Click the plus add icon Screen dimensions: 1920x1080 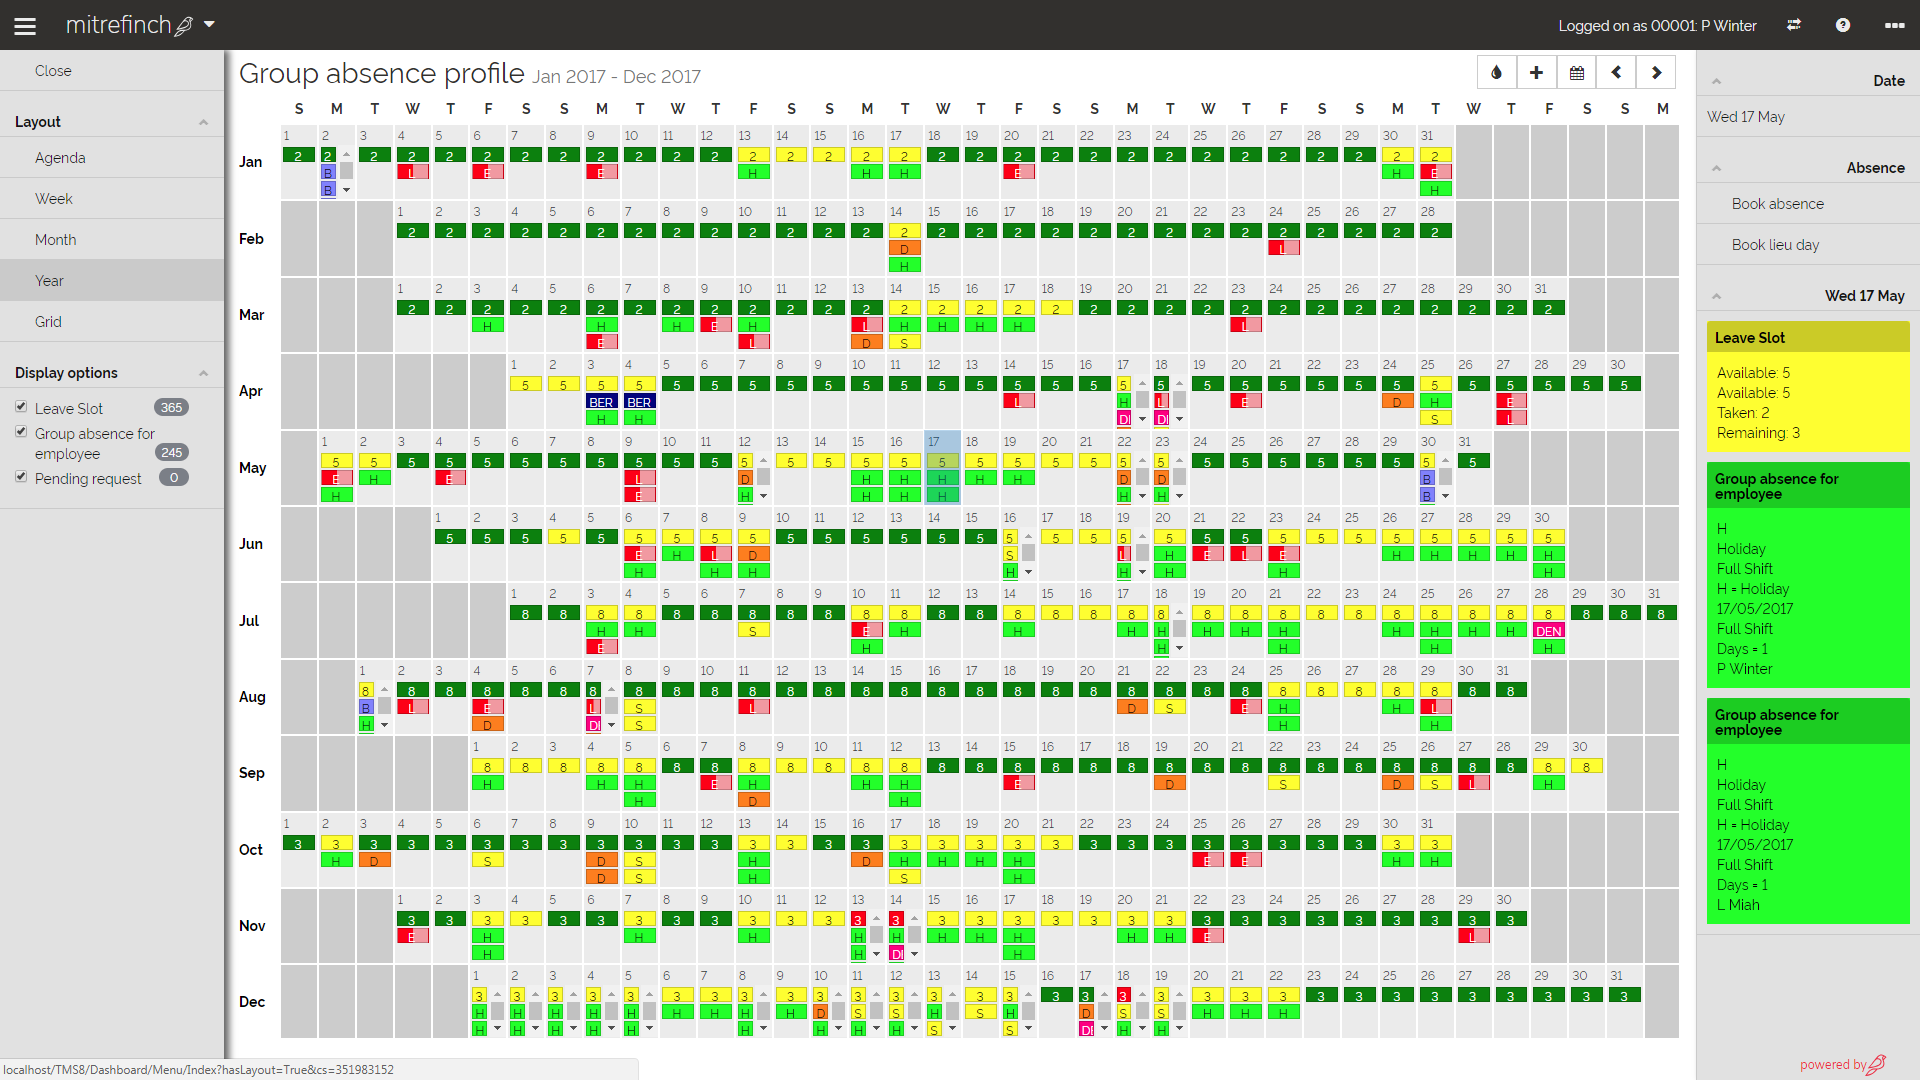click(1536, 73)
